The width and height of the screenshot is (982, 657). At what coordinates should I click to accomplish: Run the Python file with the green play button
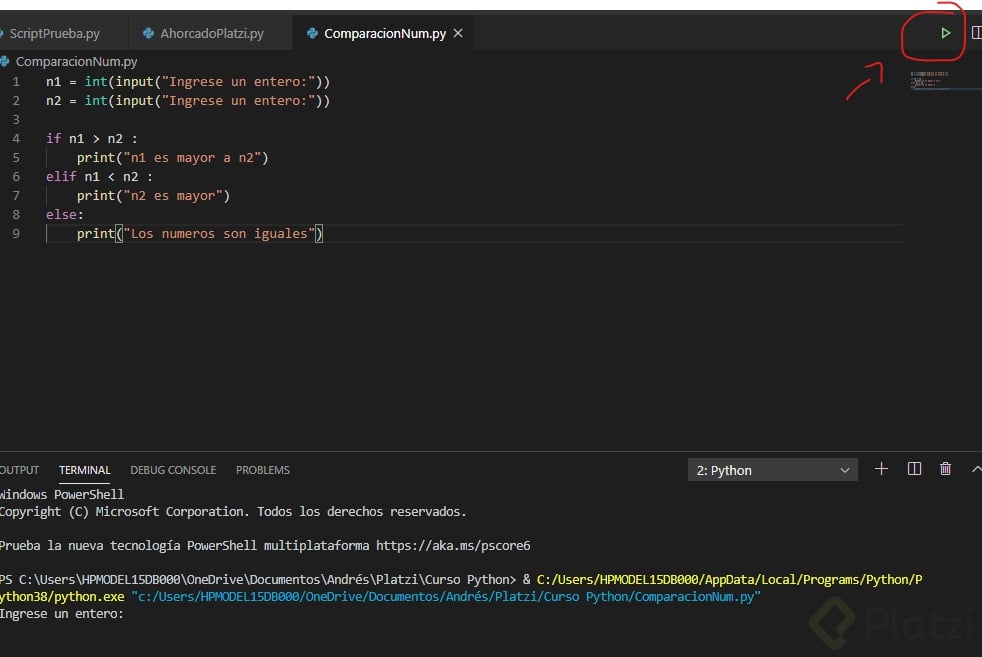coord(945,33)
